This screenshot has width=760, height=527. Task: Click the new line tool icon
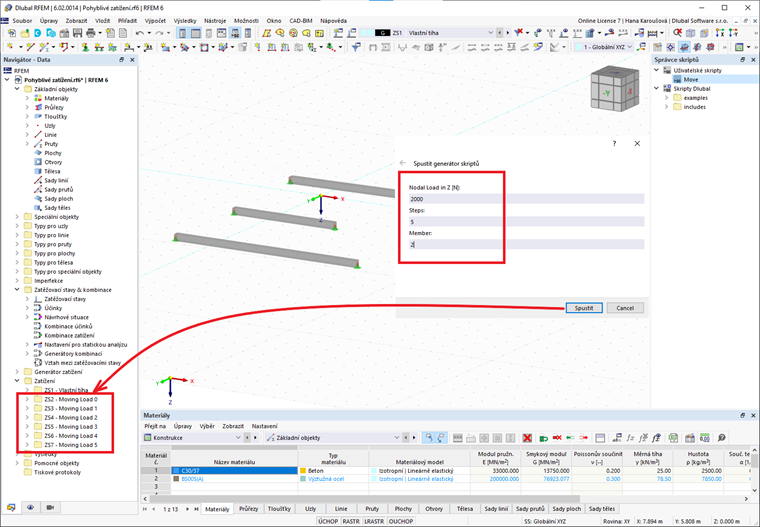pos(31,47)
